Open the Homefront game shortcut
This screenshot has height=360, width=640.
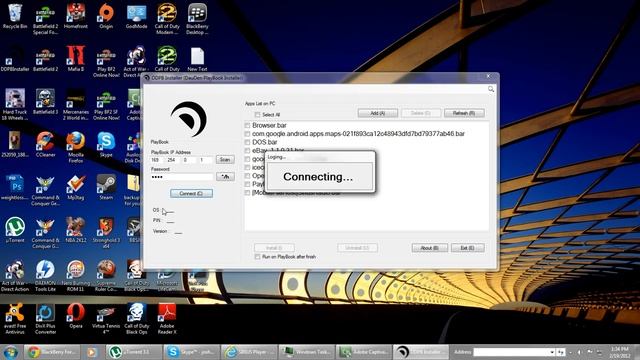point(76,17)
